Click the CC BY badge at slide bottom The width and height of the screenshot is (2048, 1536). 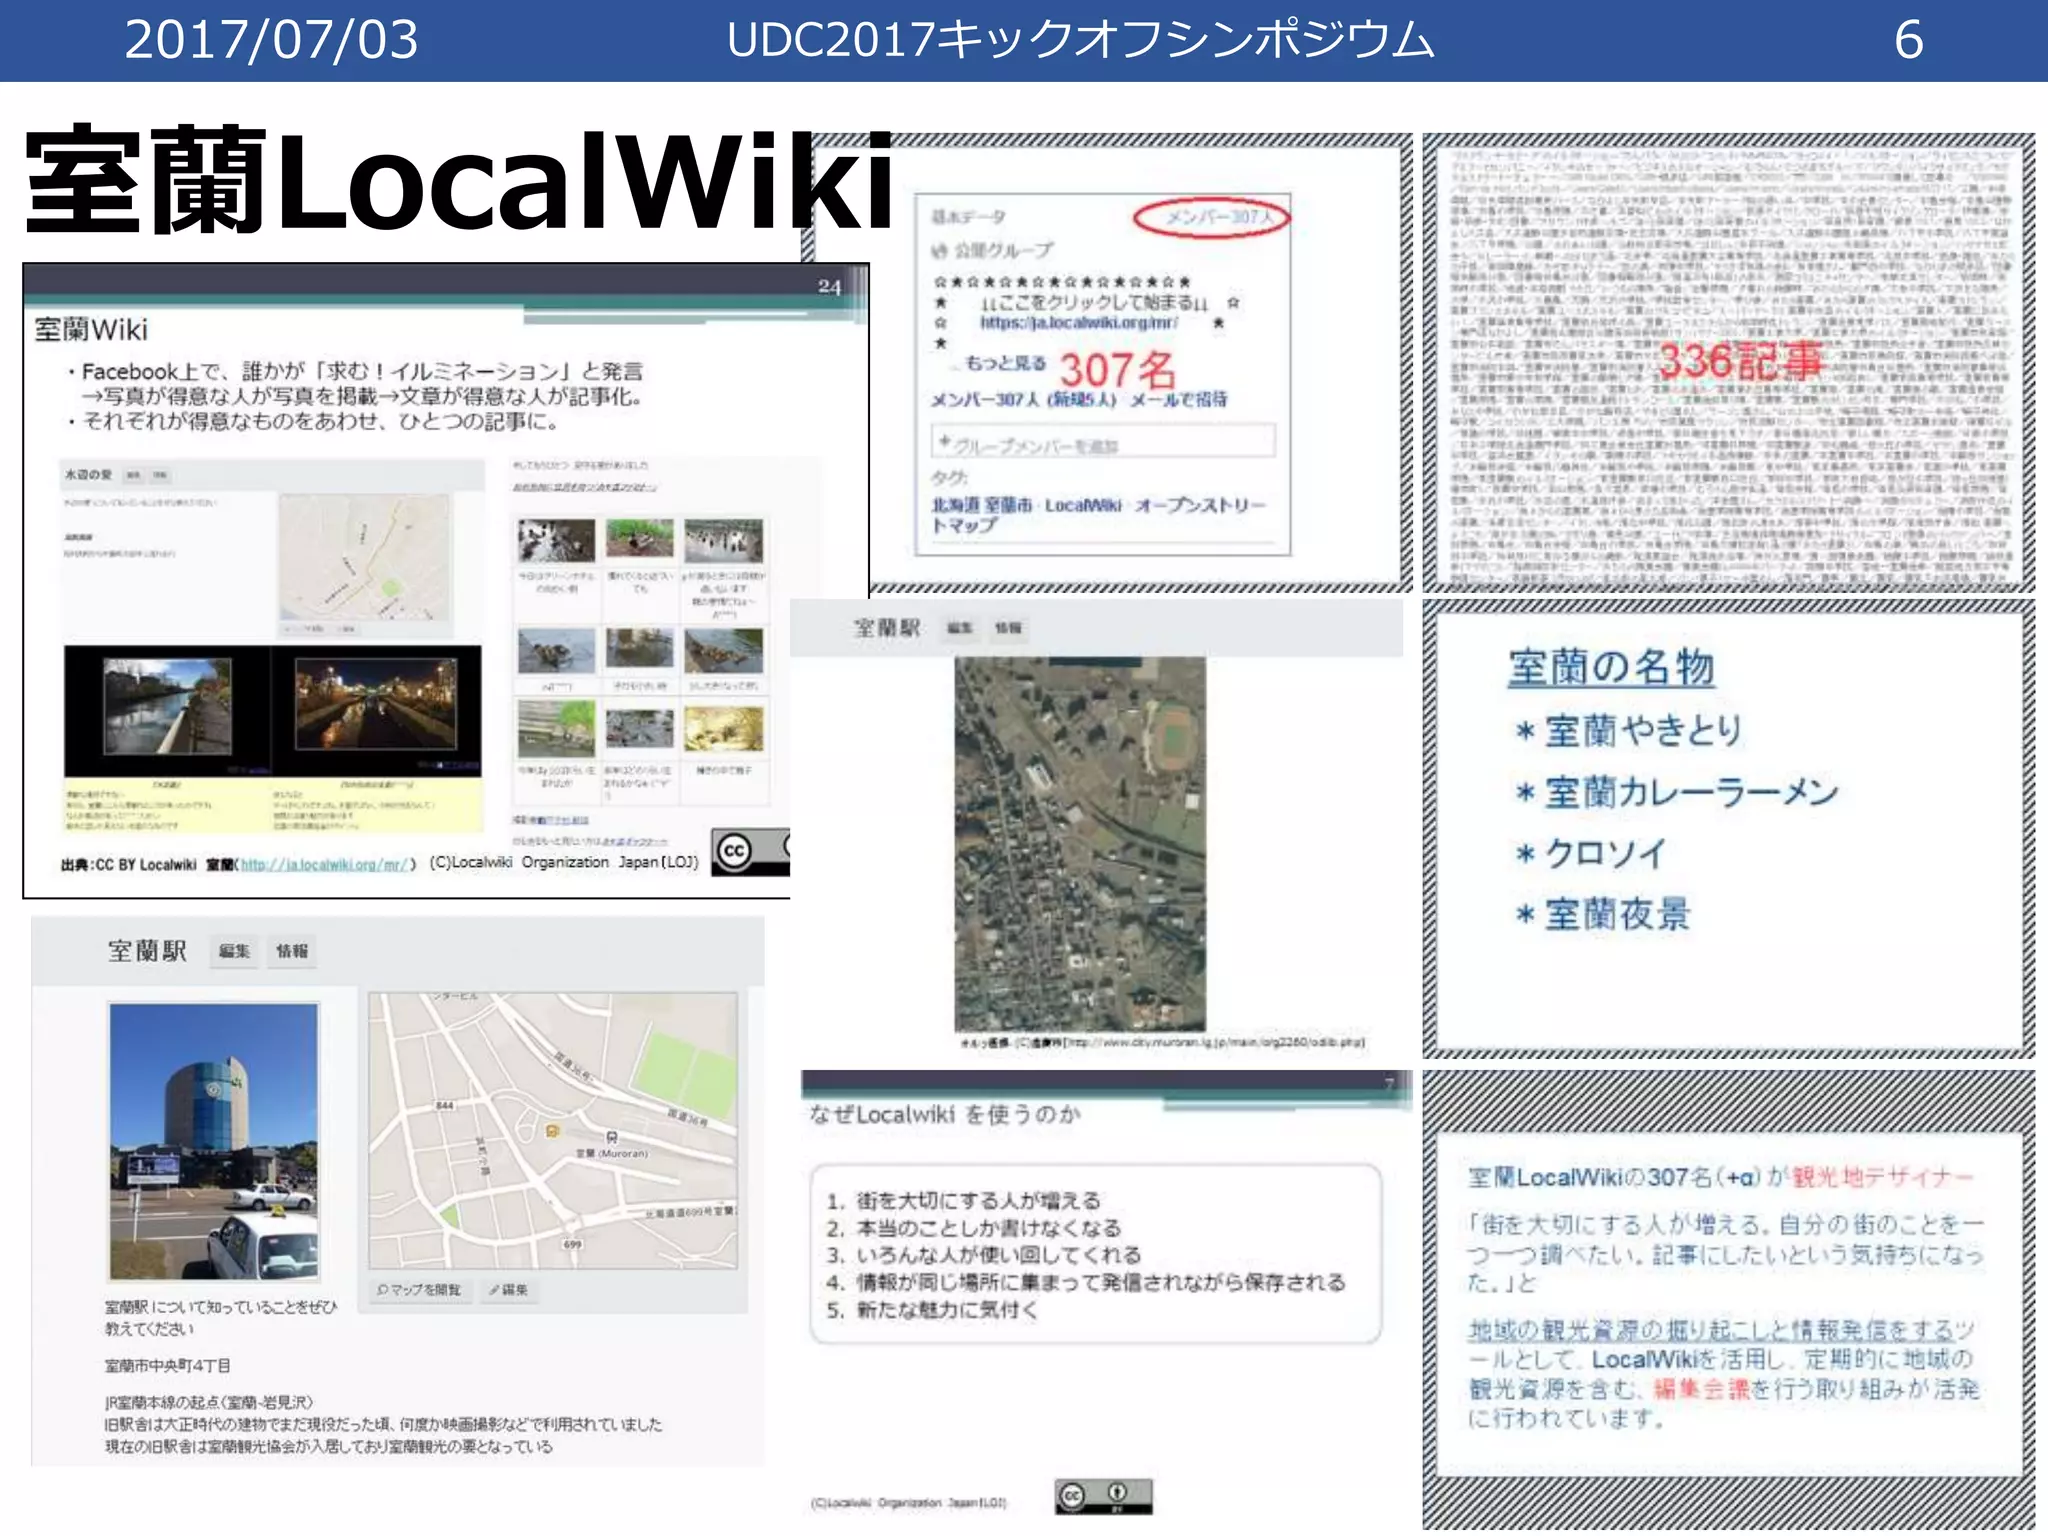coord(1103,1496)
